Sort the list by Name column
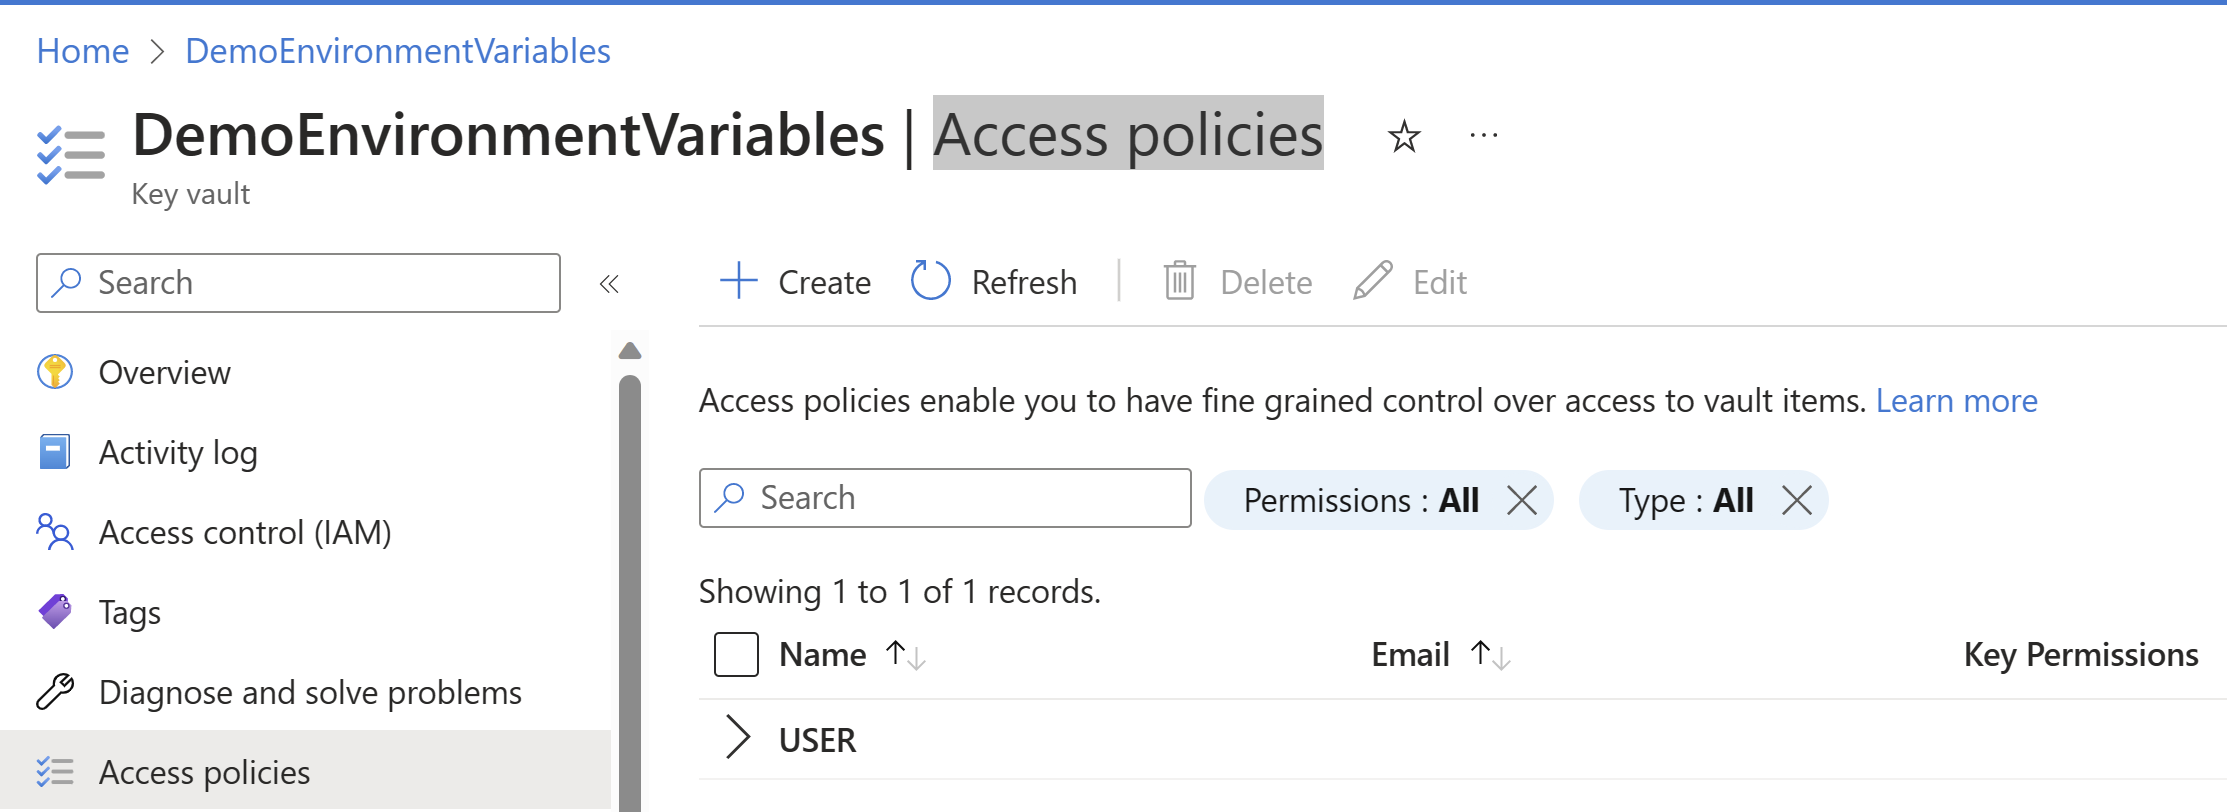The image size is (2227, 812). 906,655
